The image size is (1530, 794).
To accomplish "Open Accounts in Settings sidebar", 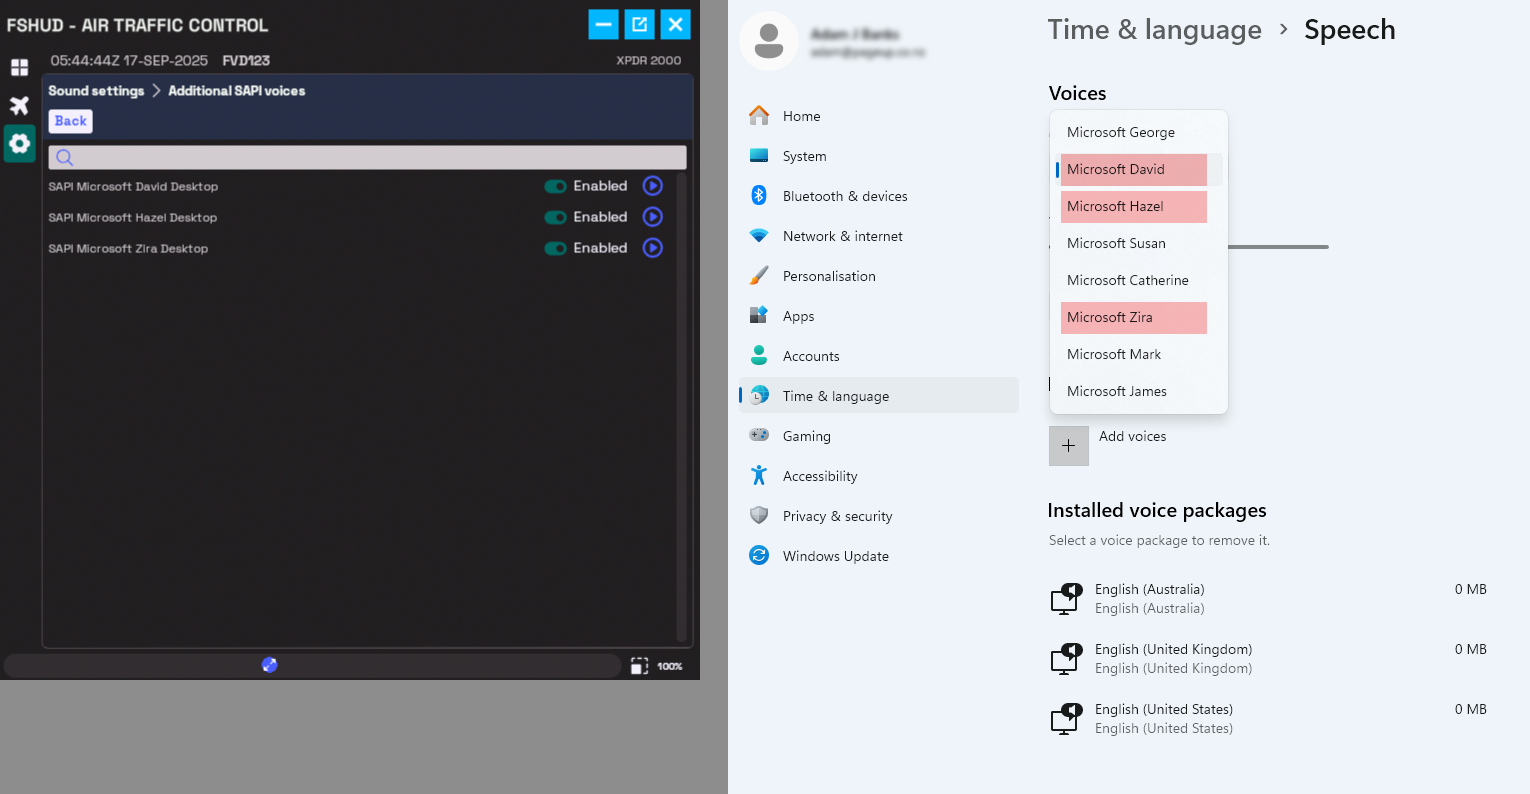I will point(879,356).
